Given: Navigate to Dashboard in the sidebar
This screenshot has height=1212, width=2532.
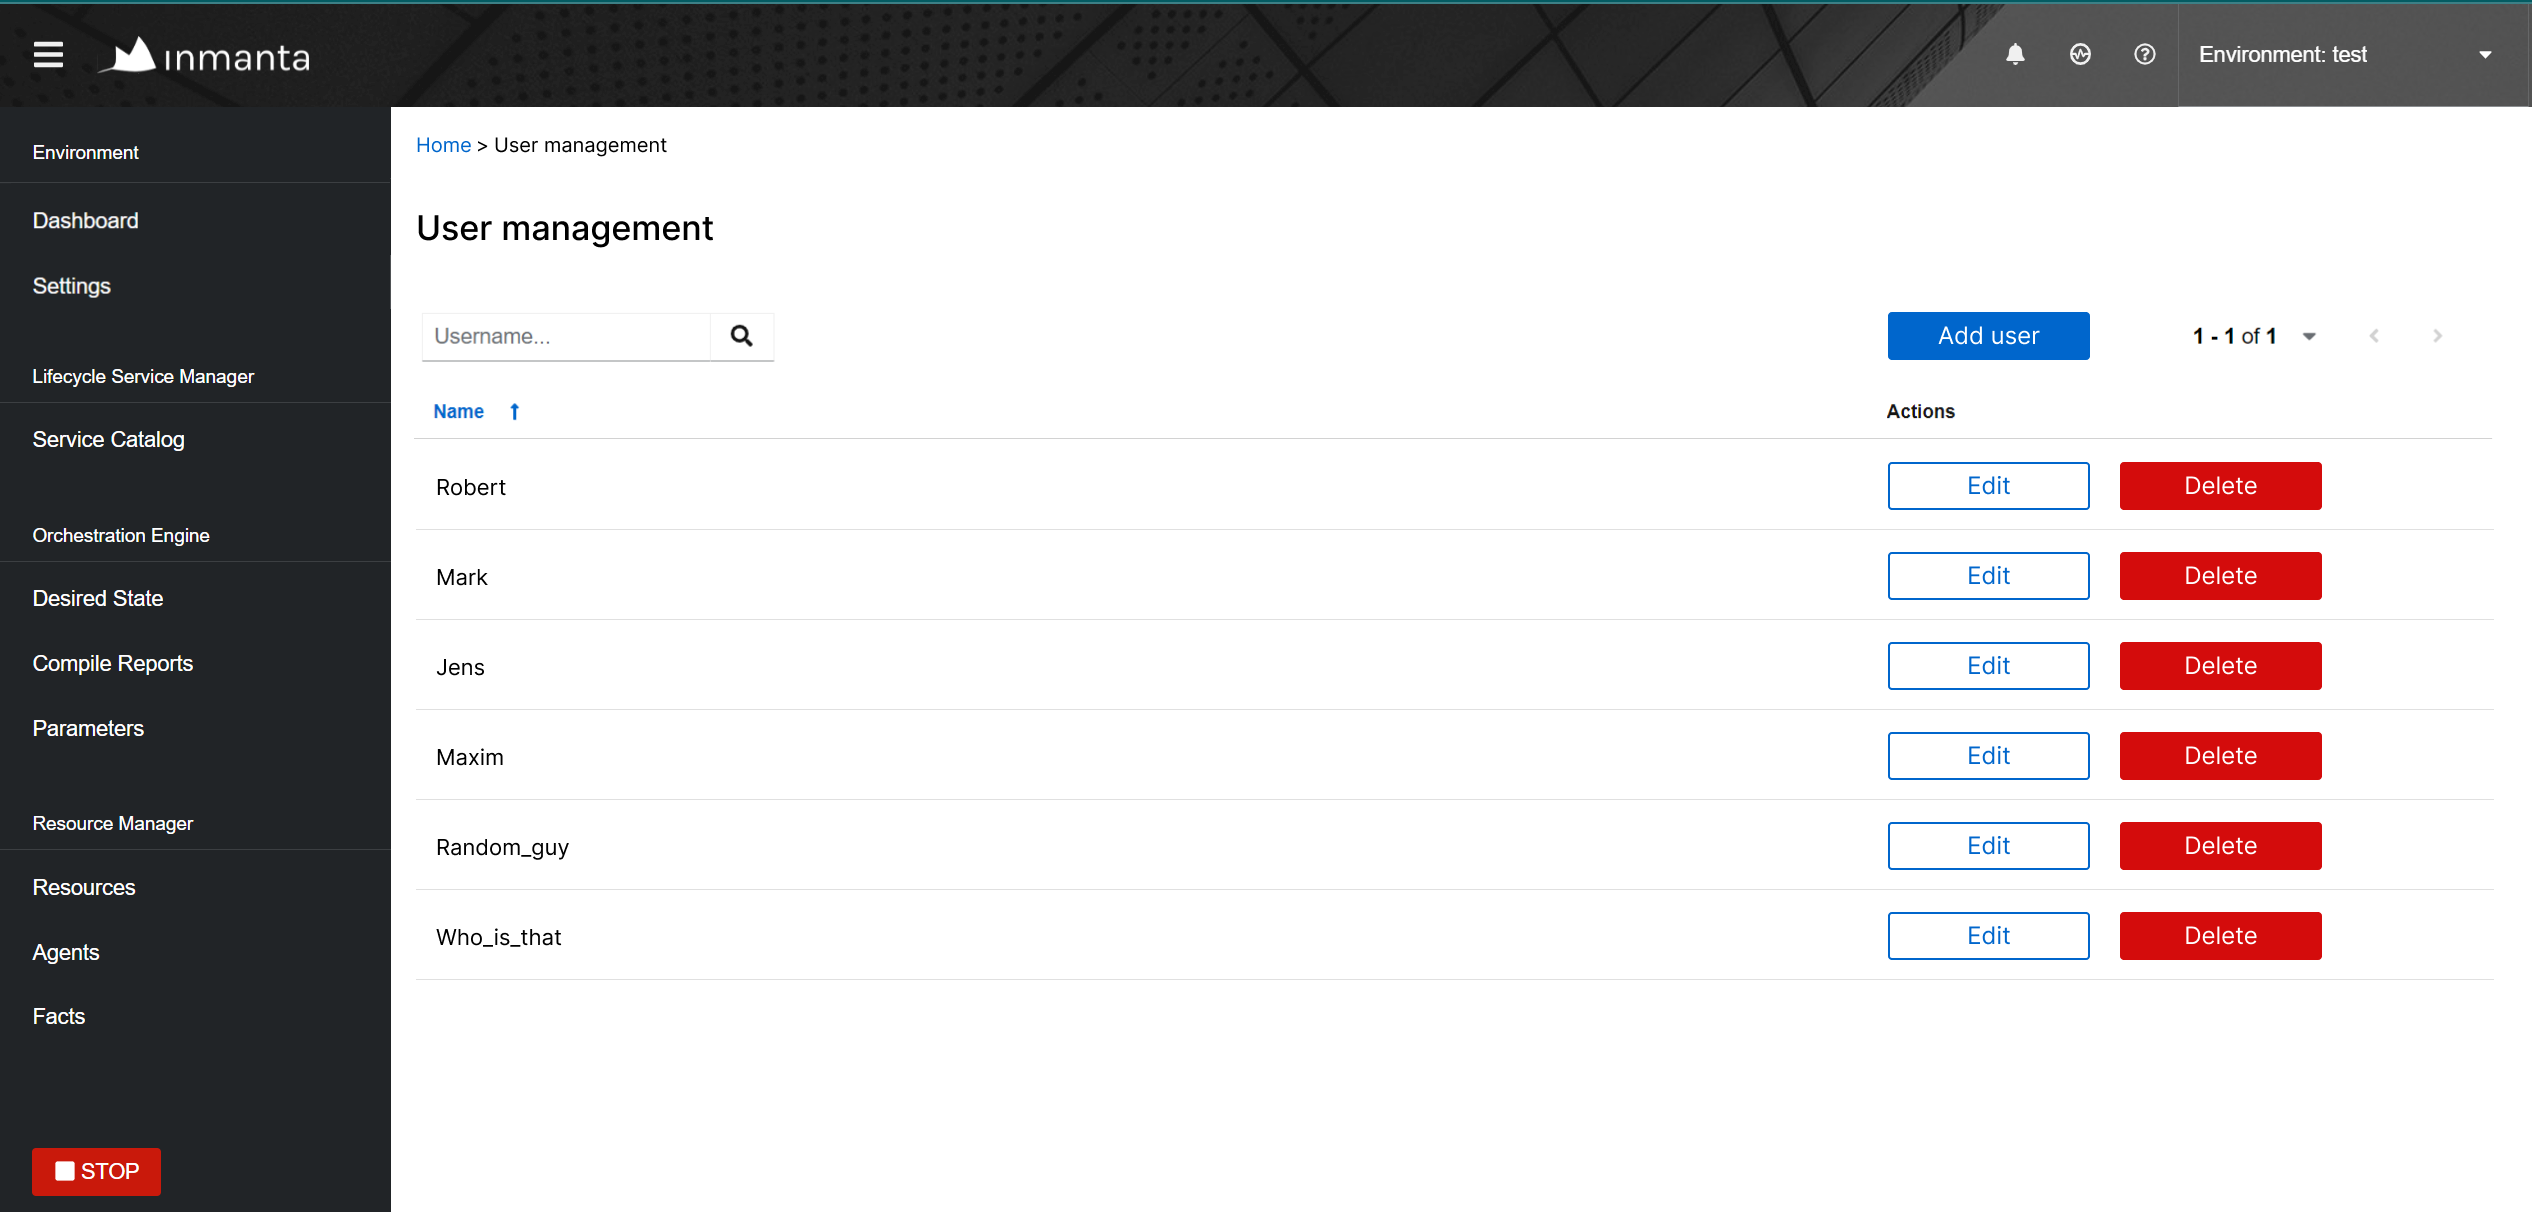Looking at the screenshot, I should pos(85,220).
